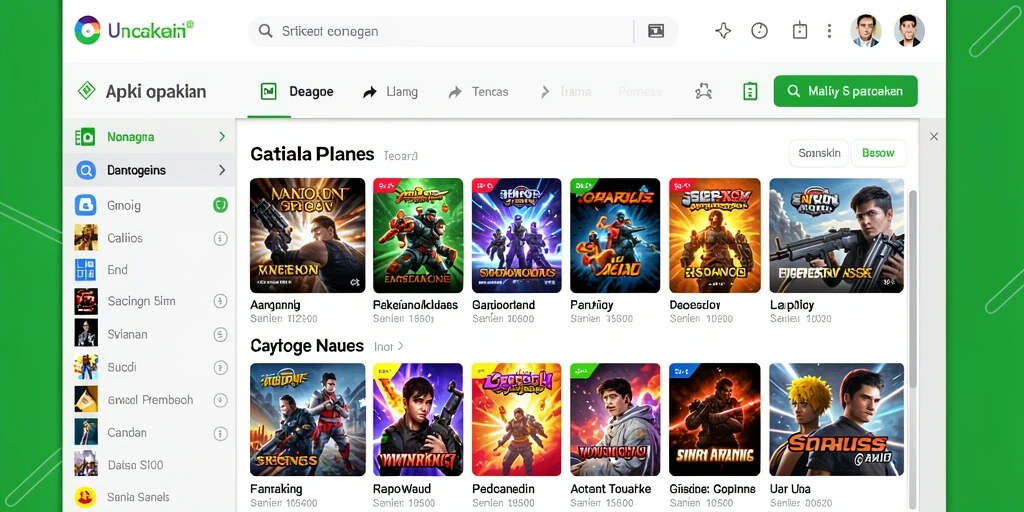Click the search magnifier icon in search bar

coord(265,31)
